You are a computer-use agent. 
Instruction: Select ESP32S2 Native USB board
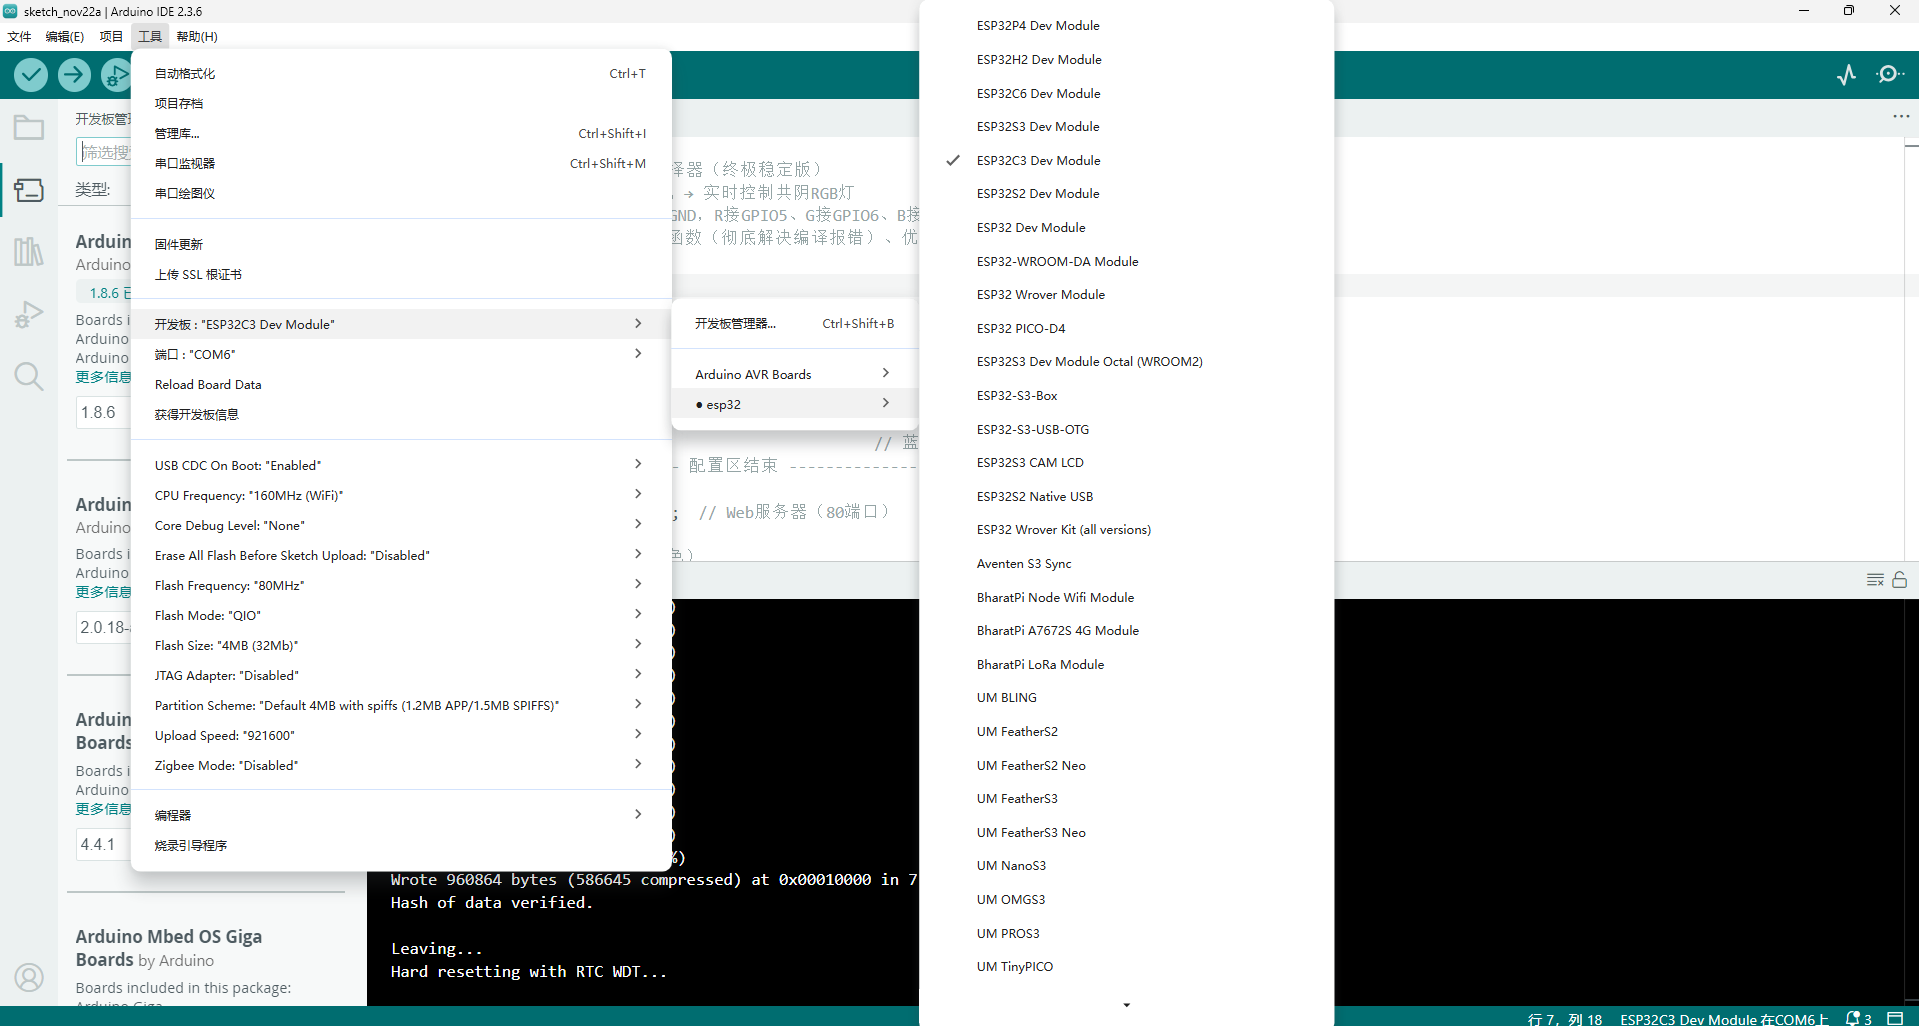pos(1126,496)
